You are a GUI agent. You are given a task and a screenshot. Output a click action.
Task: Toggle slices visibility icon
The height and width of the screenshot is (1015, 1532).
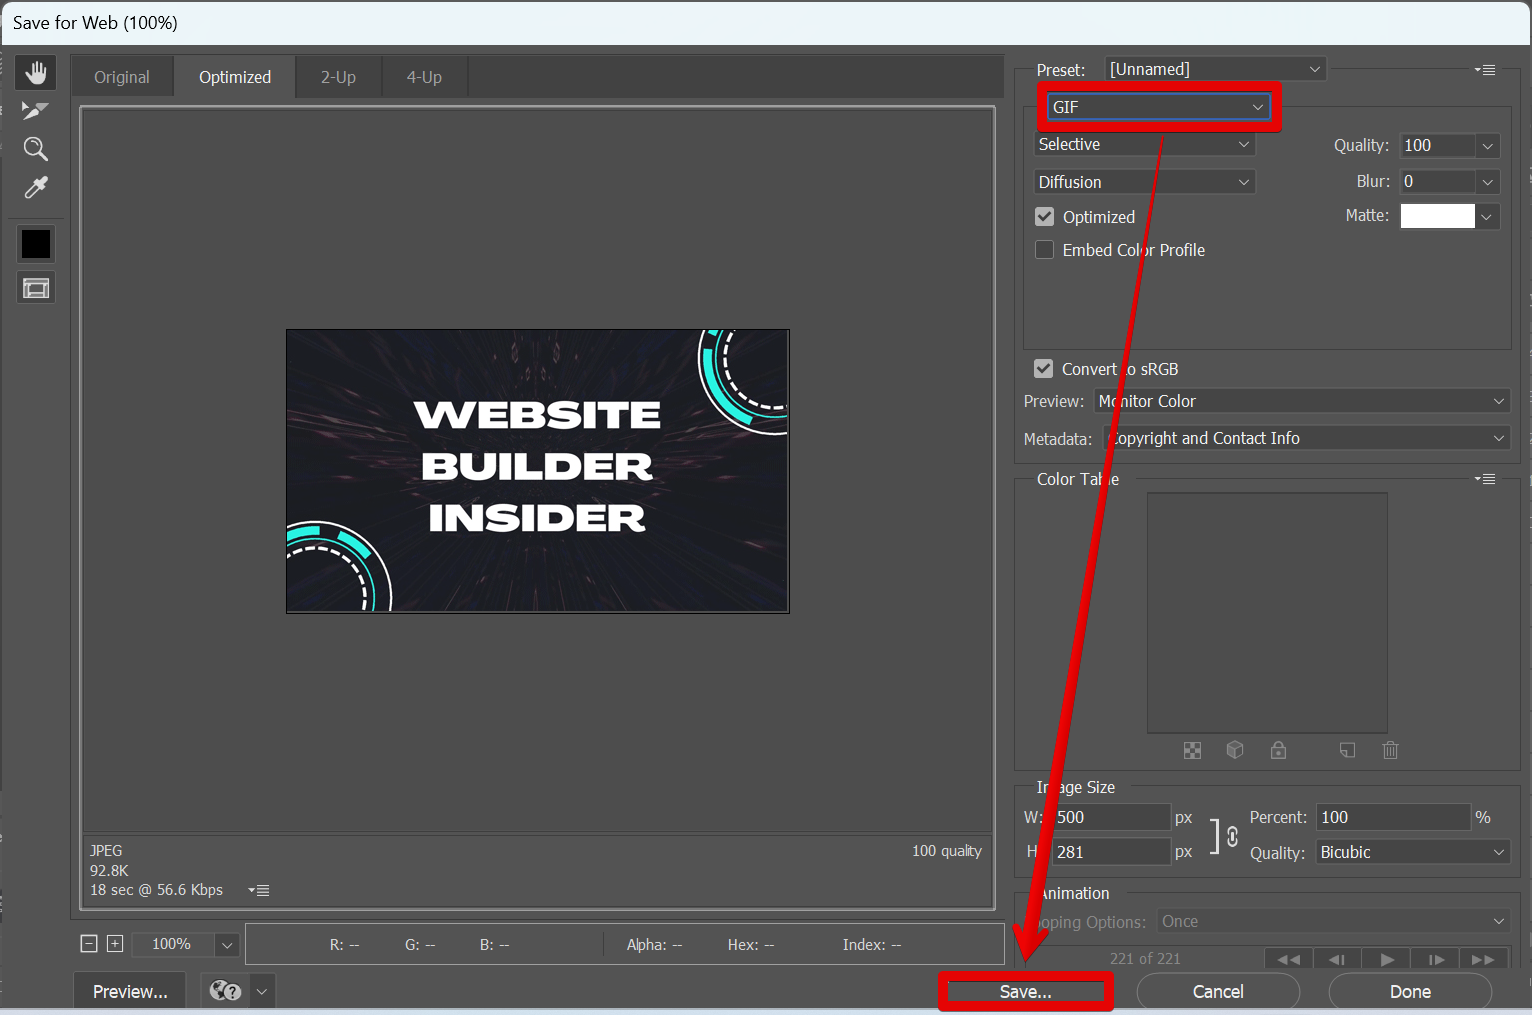pyautogui.click(x=36, y=289)
